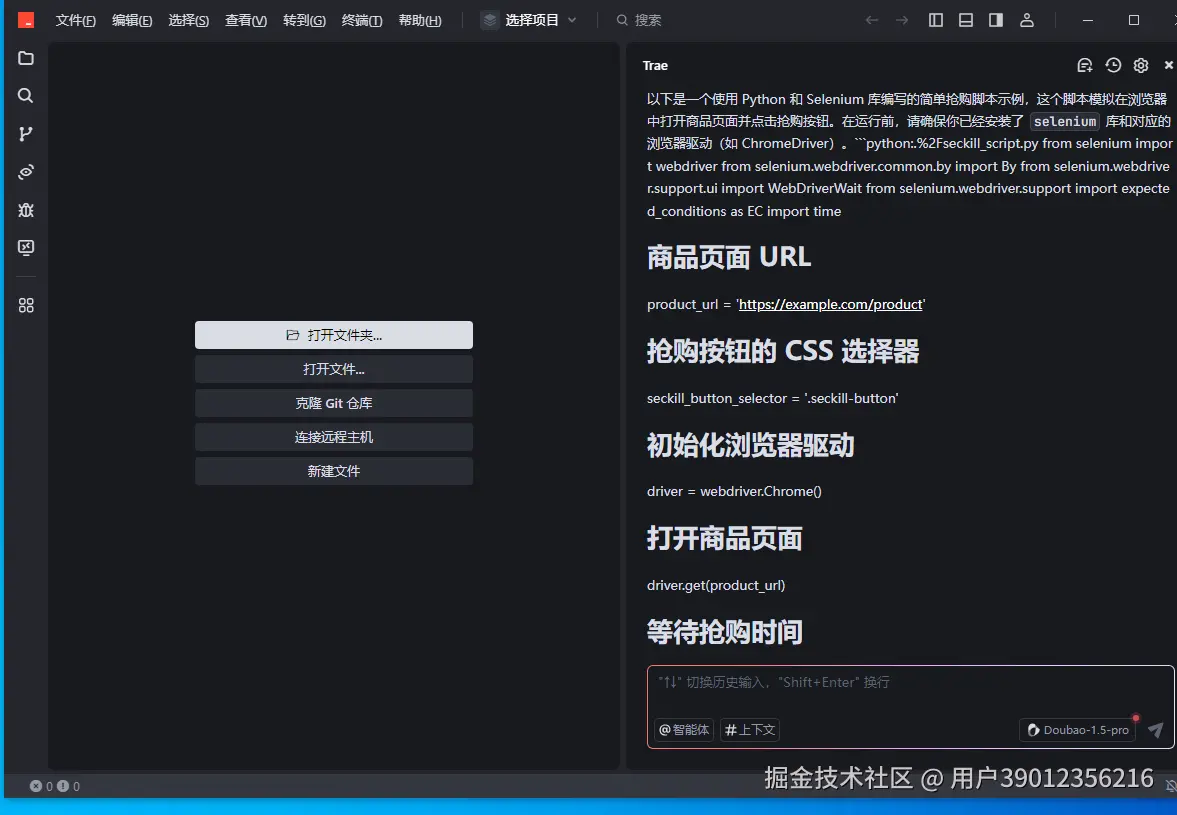
Task: Close the Trae chat panel
Action: pos(1169,65)
